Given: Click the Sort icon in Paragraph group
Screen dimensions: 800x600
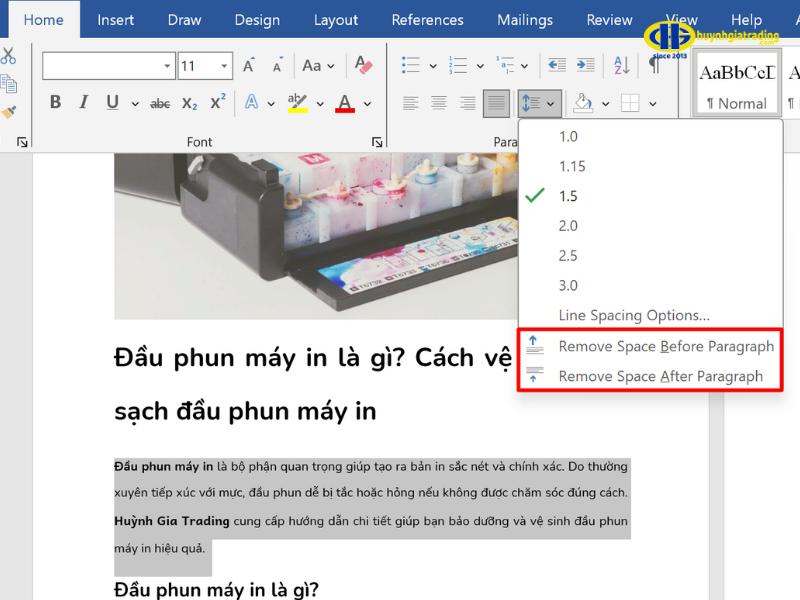Looking at the screenshot, I should pyautogui.click(x=621, y=64).
